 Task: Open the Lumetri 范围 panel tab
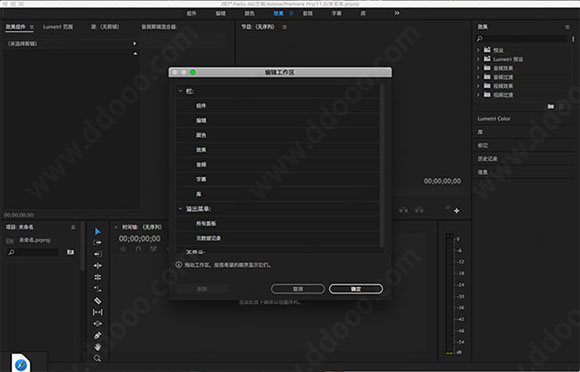coord(58,27)
